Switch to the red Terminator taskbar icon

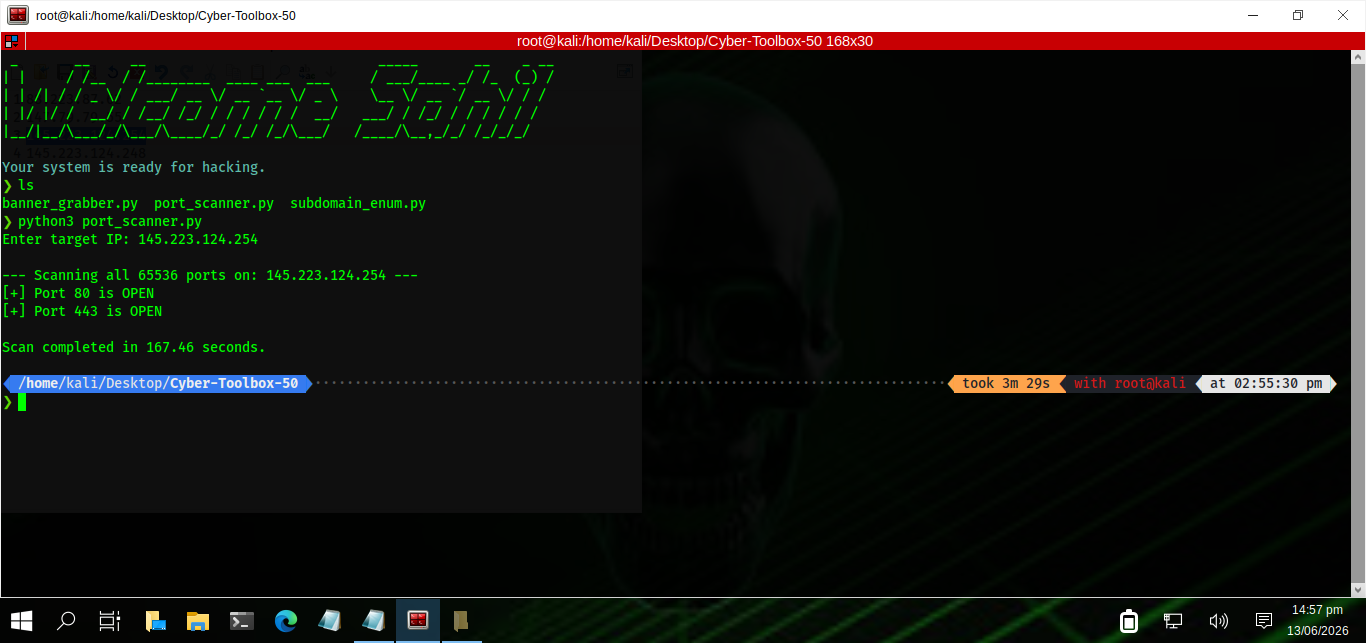[x=418, y=621]
